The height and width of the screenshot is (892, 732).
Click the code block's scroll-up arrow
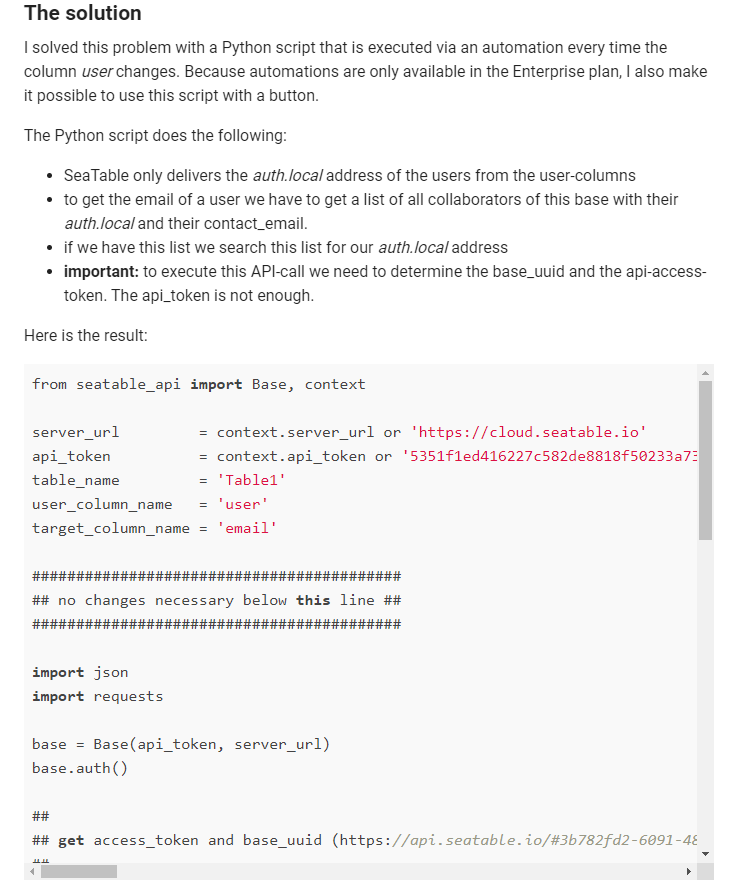pos(705,373)
